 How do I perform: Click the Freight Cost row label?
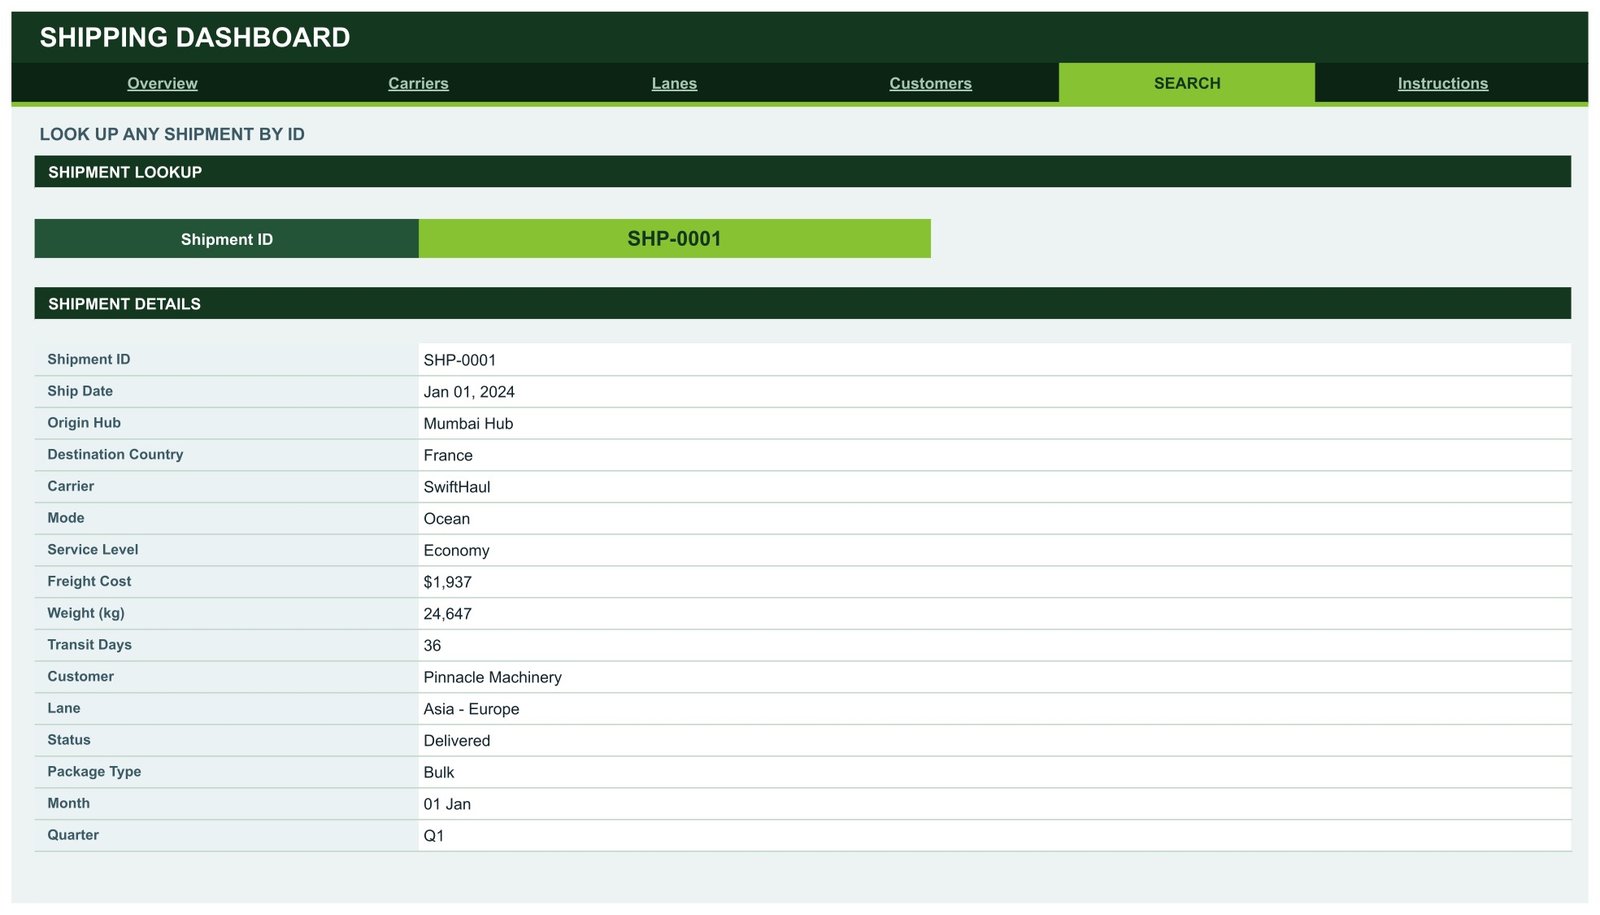(89, 581)
